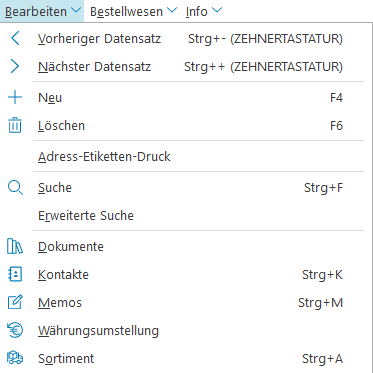Click the right chevron icon for next record
373x373 pixels.
(15, 67)
